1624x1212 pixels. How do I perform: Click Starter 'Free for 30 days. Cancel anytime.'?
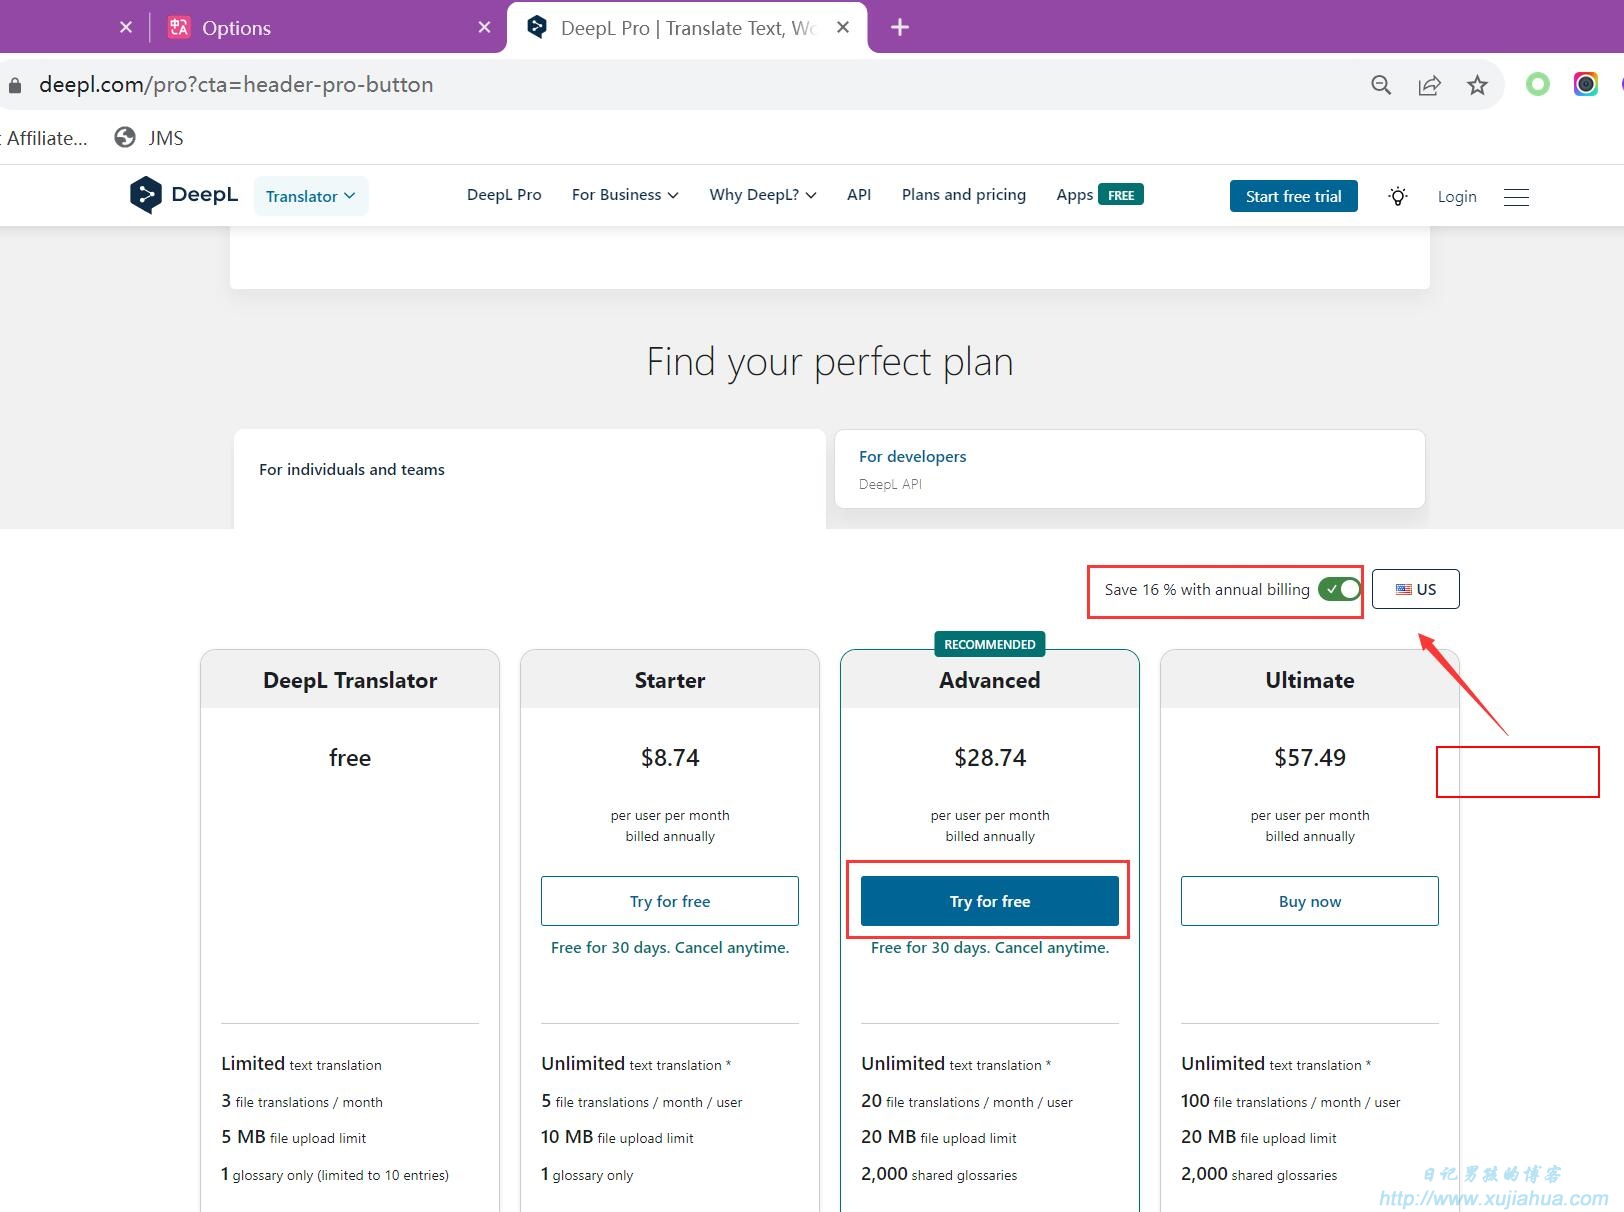click(x=670, y=947)
